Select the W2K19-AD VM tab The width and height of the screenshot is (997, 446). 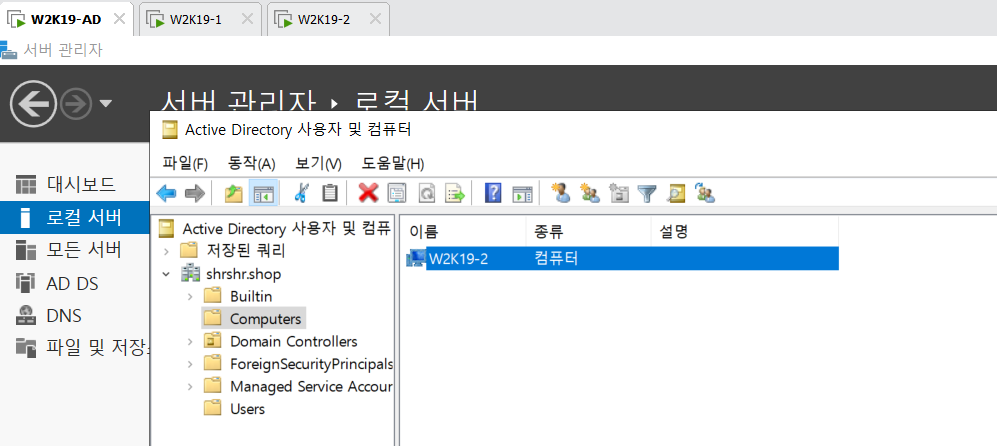(65, 19)
